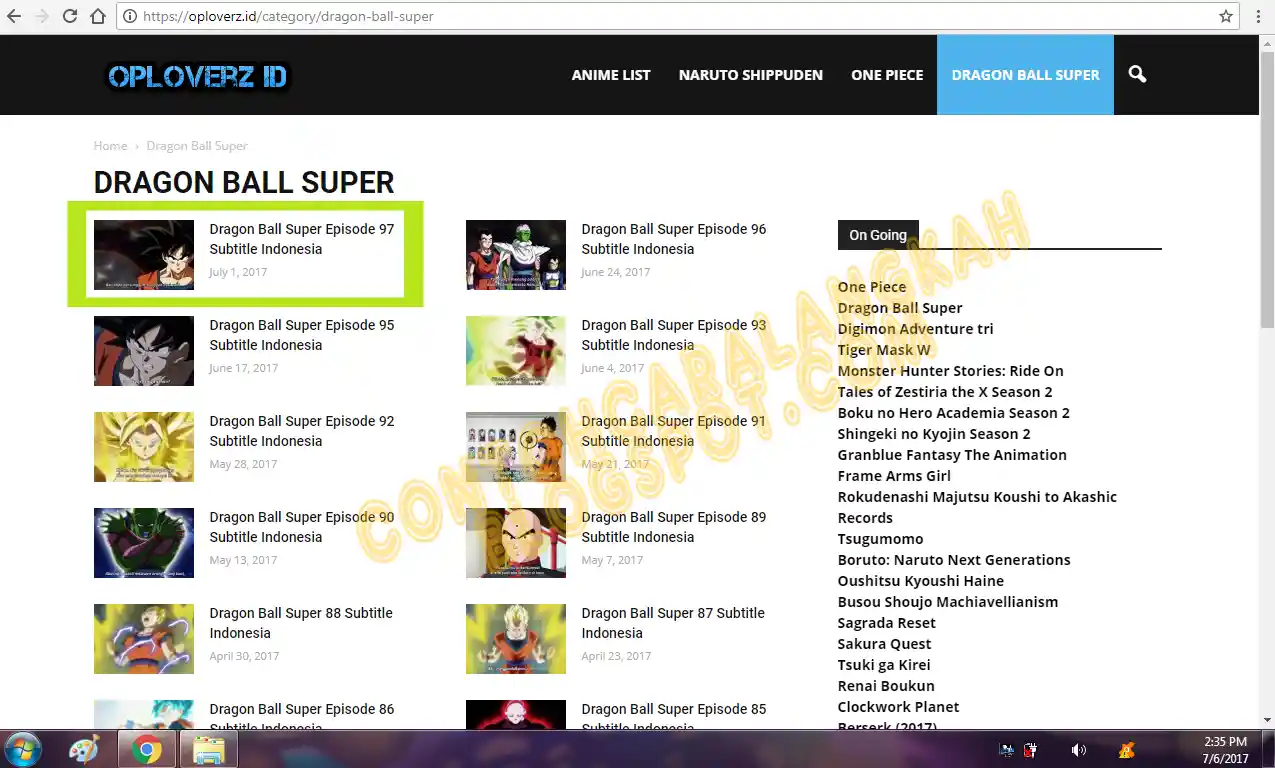
Task: Open Monster Hunter Stories: Ride On link
Action: [x=951, y=371]
